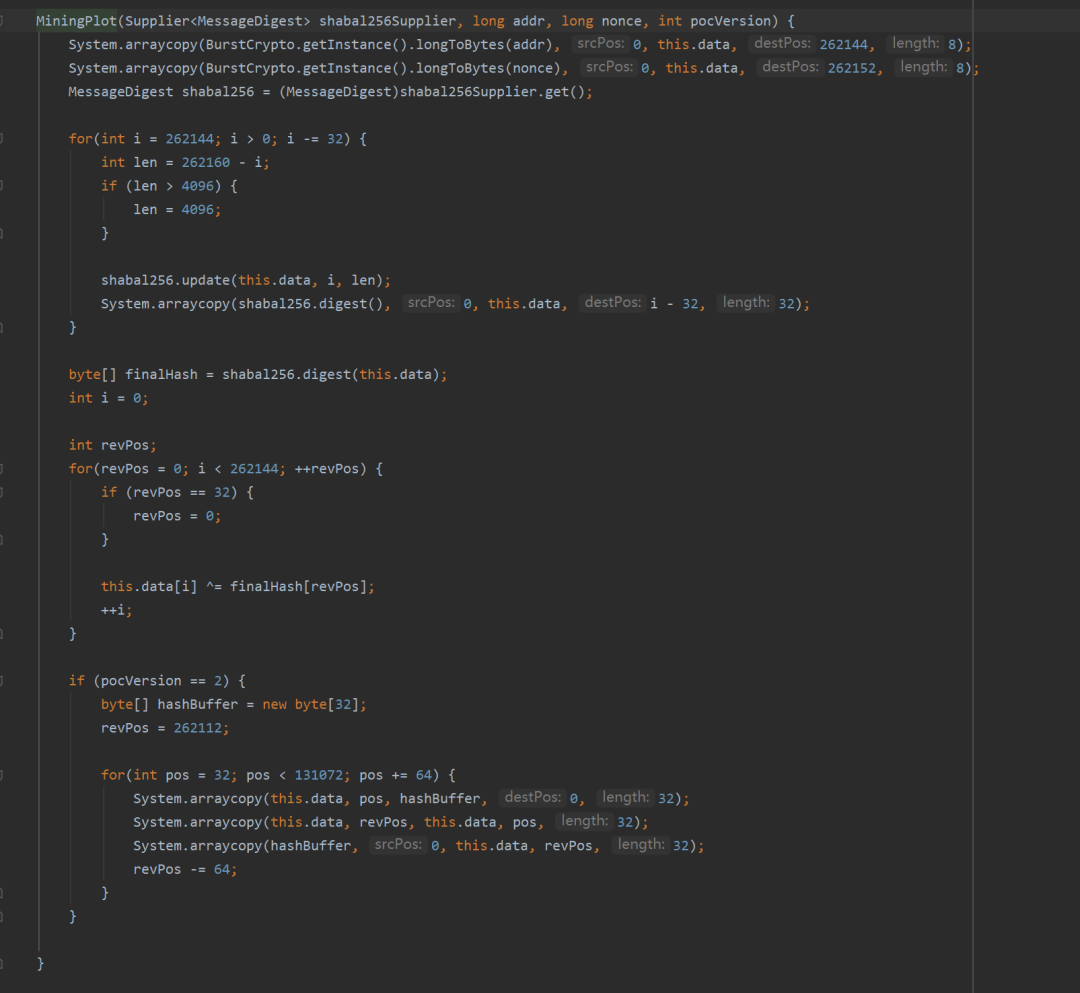
Task: Fold the 'if (revPos == 32)' block
Action: click(3, 492)
